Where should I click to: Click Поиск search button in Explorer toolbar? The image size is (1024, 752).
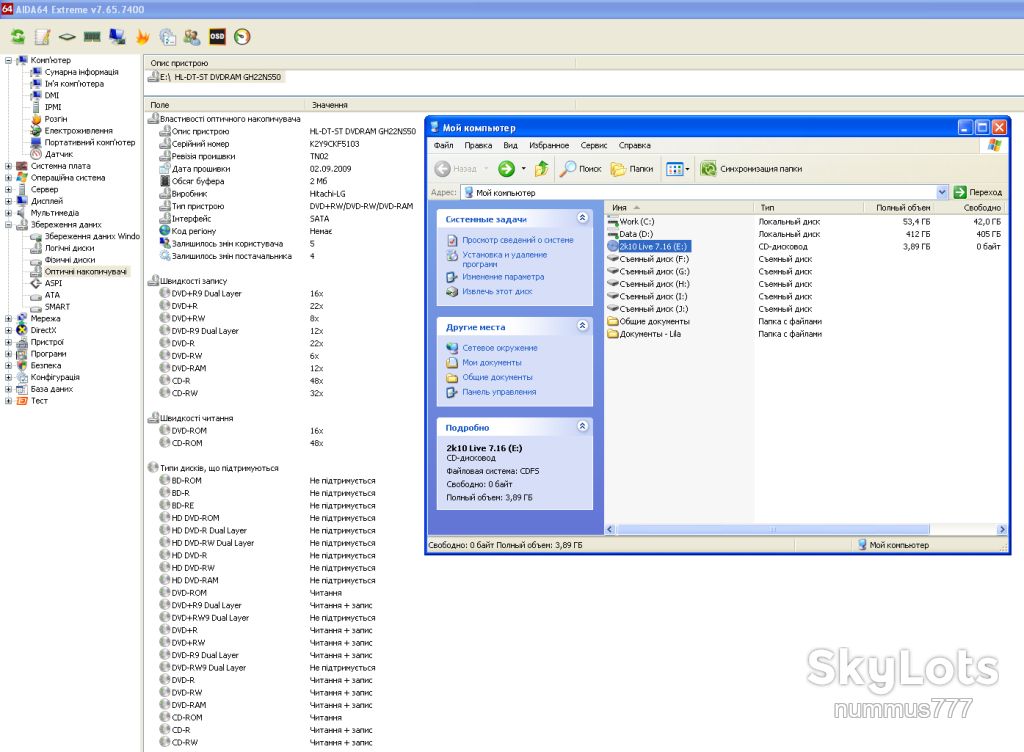click(x=581, y=169)
